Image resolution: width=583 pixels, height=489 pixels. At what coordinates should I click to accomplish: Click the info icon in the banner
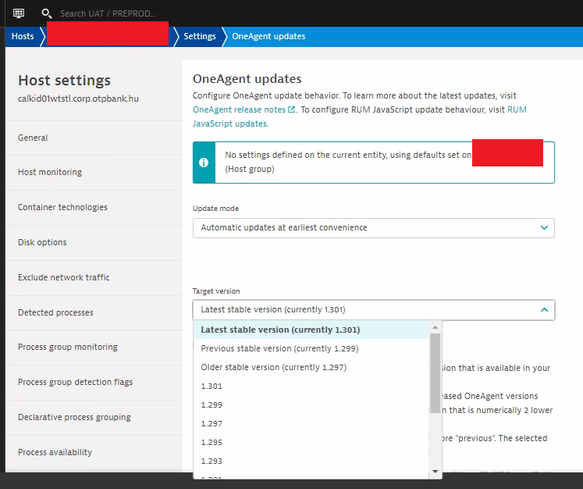click(x=204, y=163)
